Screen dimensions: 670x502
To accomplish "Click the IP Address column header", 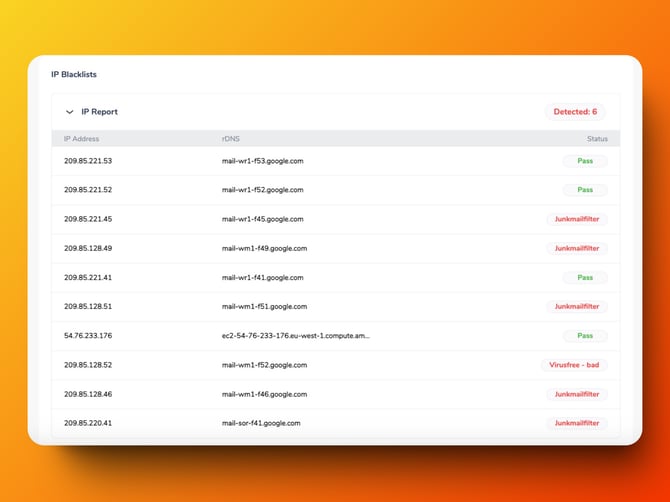I will (81, 139).
